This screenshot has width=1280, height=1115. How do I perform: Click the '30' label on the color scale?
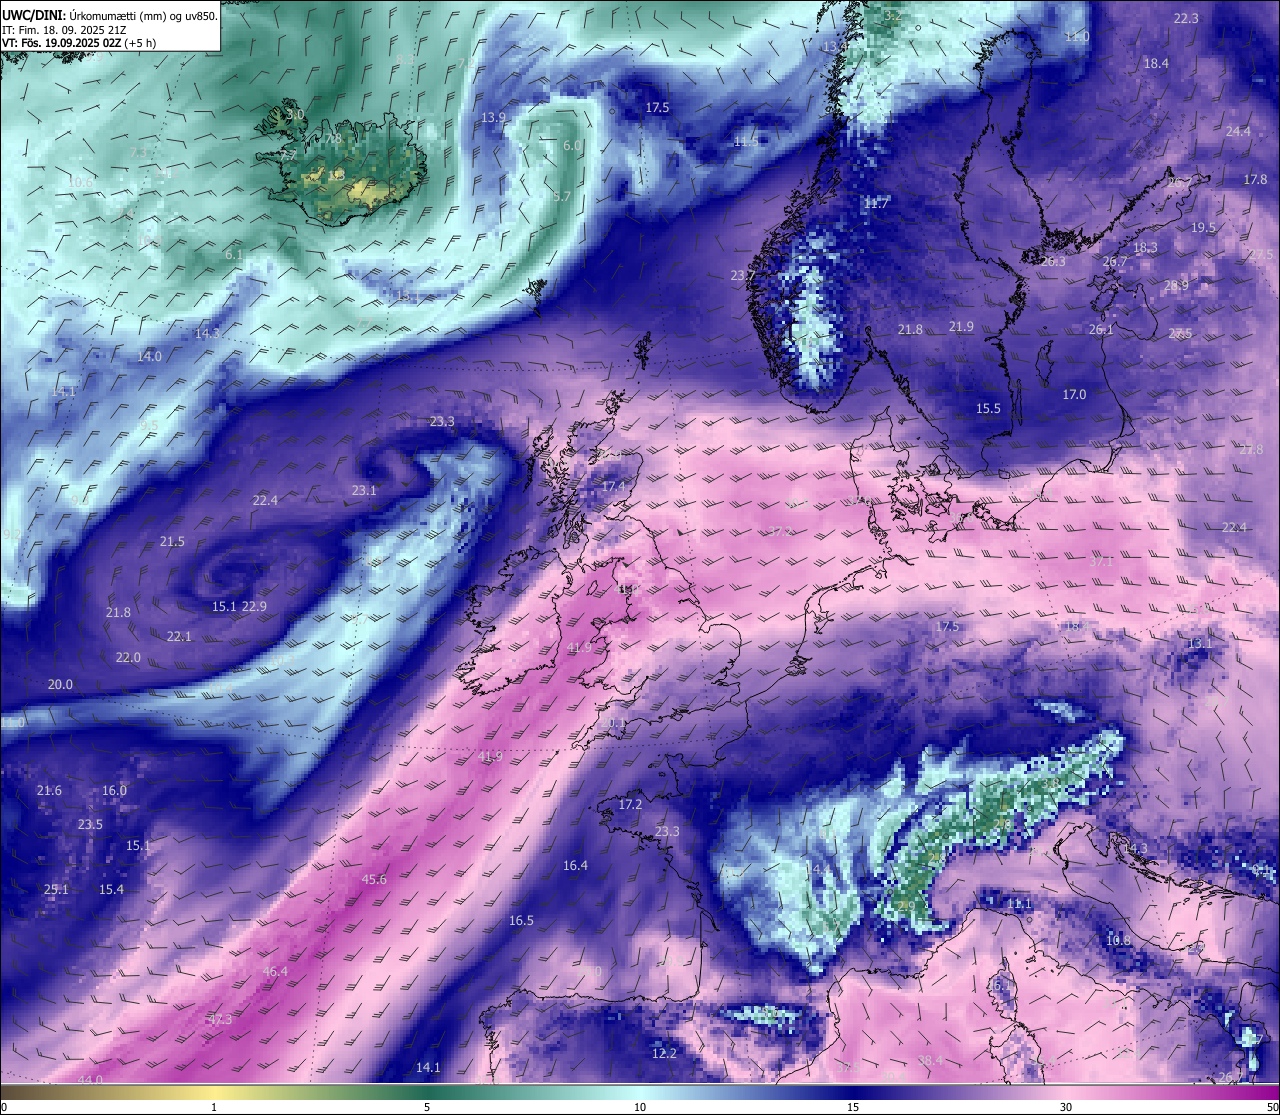point(1066,1107)
